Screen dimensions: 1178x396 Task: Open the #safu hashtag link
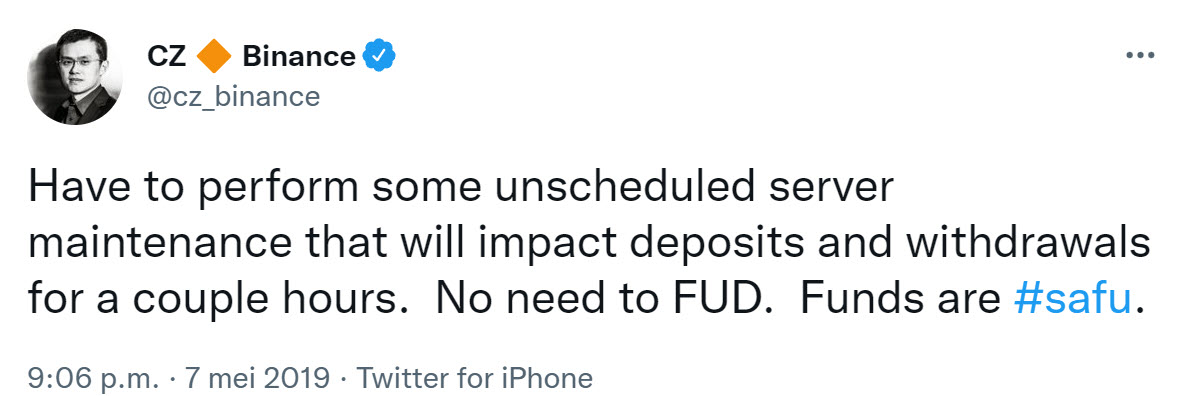1072,299
